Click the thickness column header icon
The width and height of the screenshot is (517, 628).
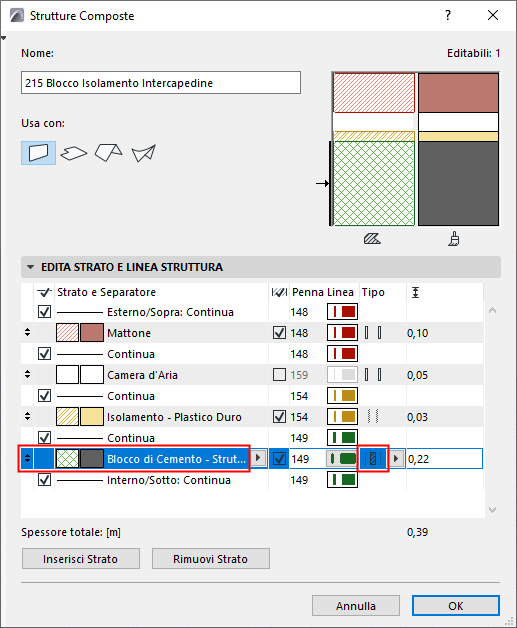pyautogui.click(x=415, y=292)
